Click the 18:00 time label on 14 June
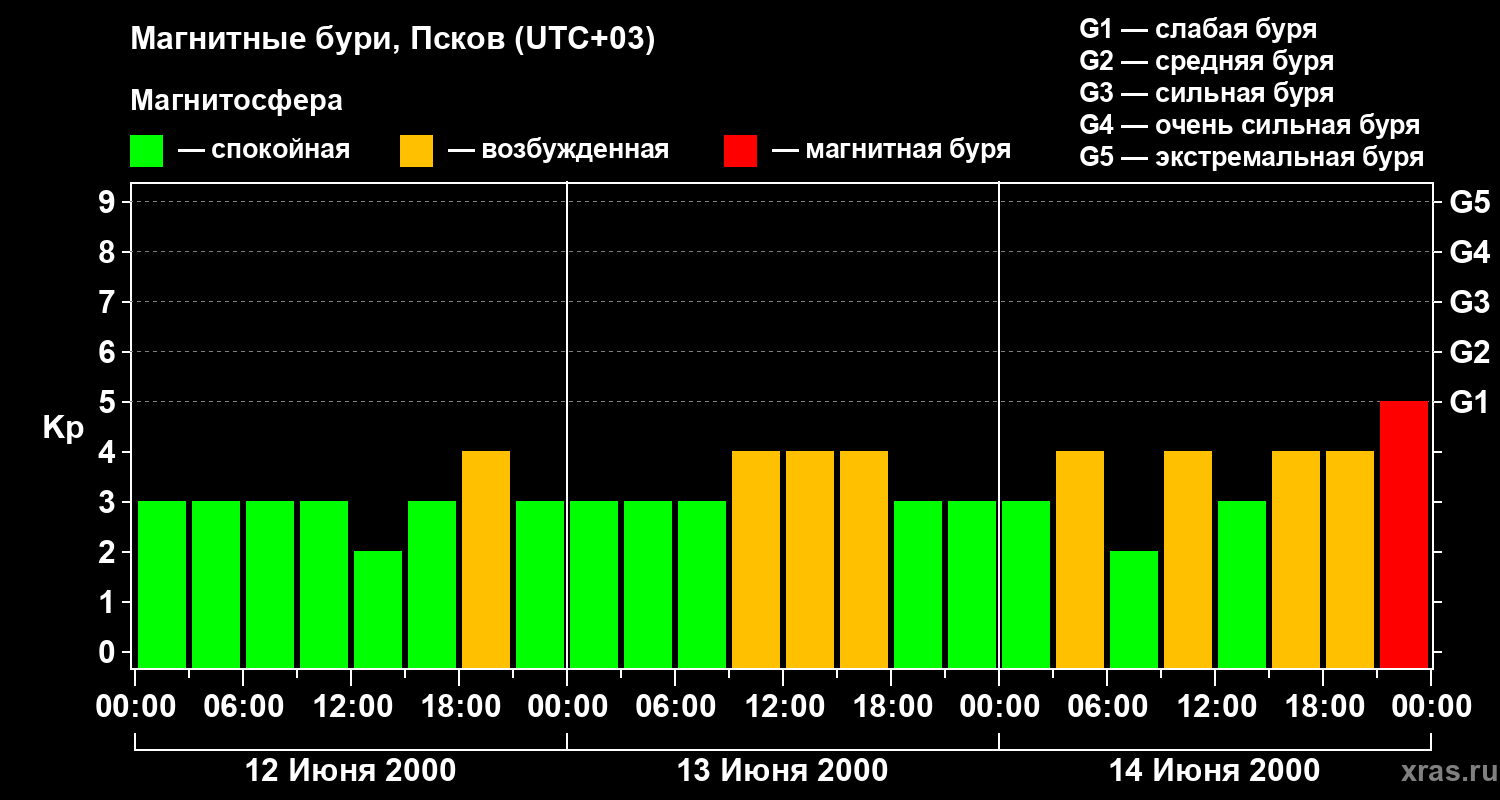 1323,706
